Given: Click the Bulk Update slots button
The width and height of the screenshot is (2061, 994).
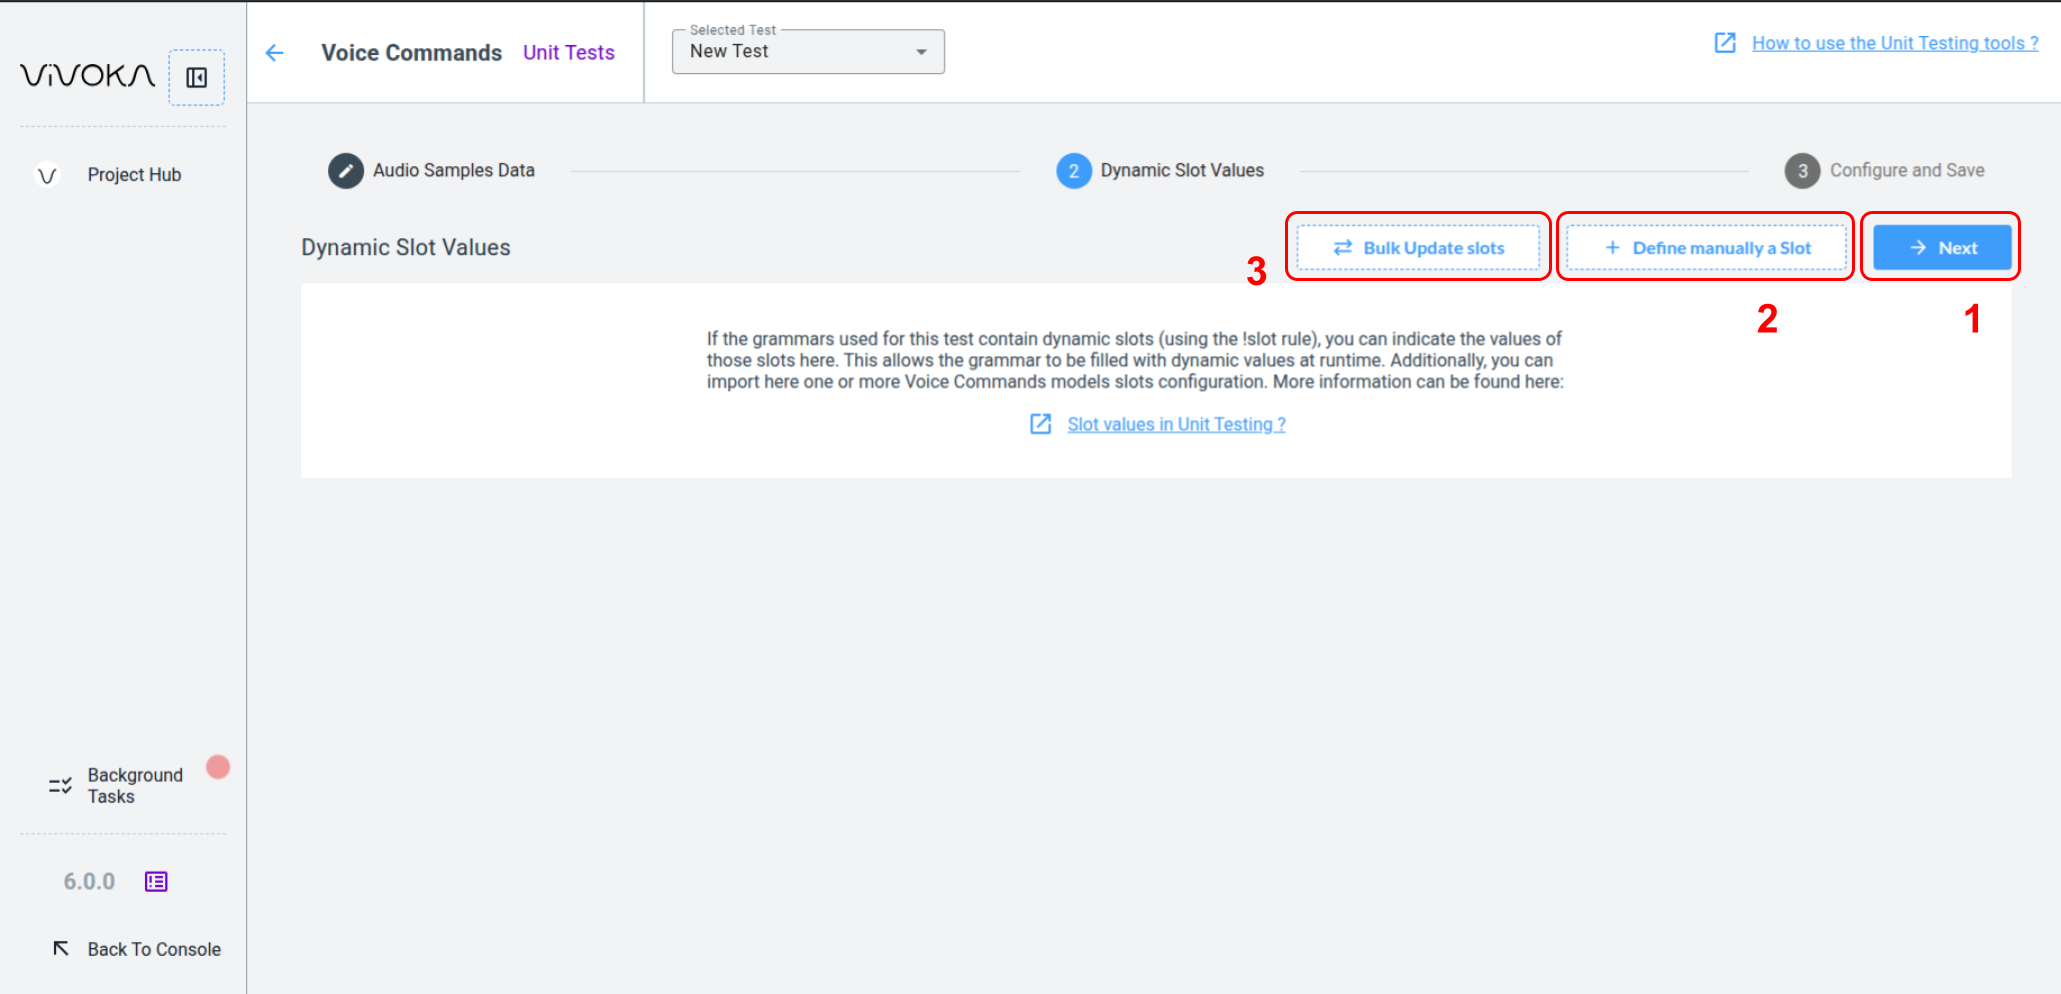Looking at the screenshot, I should pos(1417,248).
